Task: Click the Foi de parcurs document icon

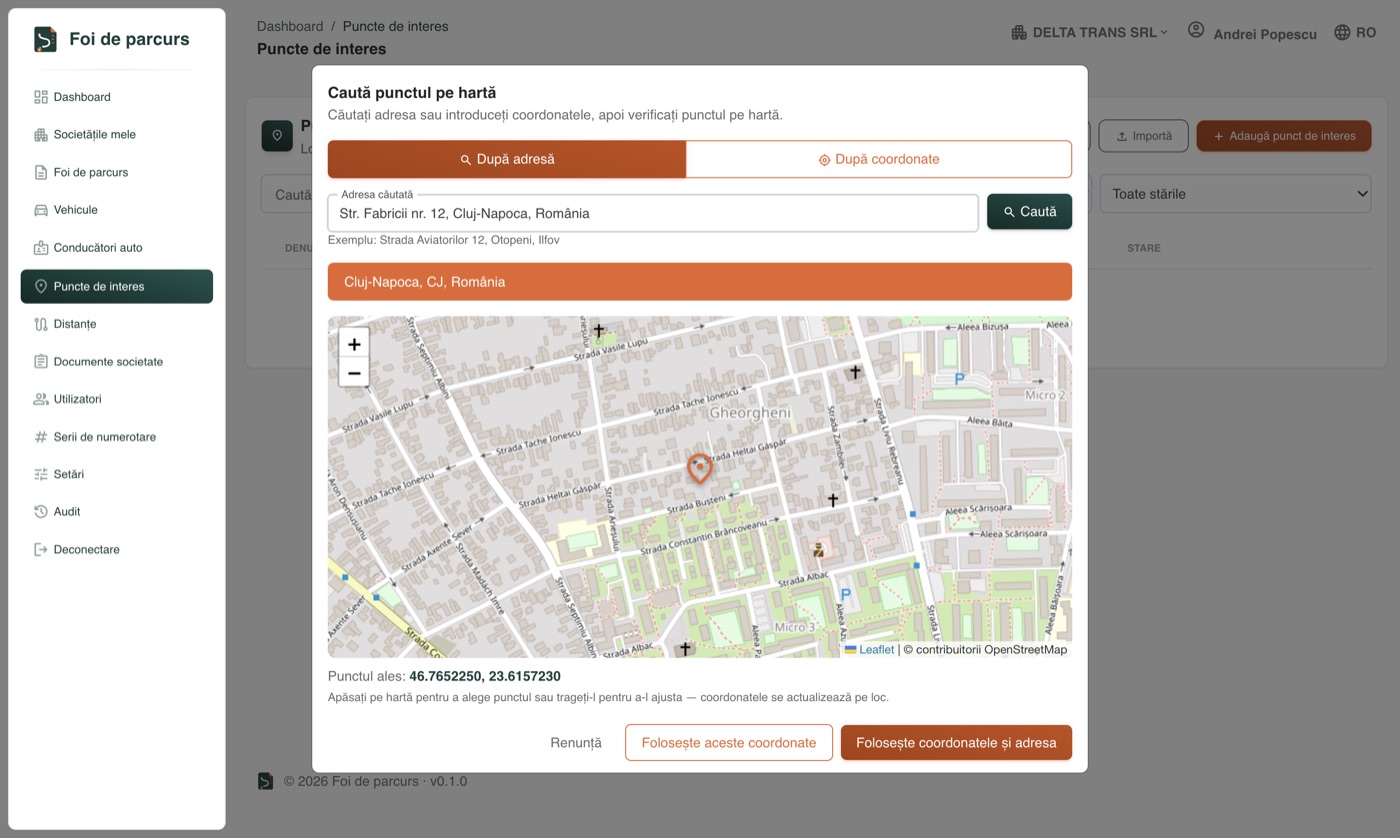Action: click(41, 172)
